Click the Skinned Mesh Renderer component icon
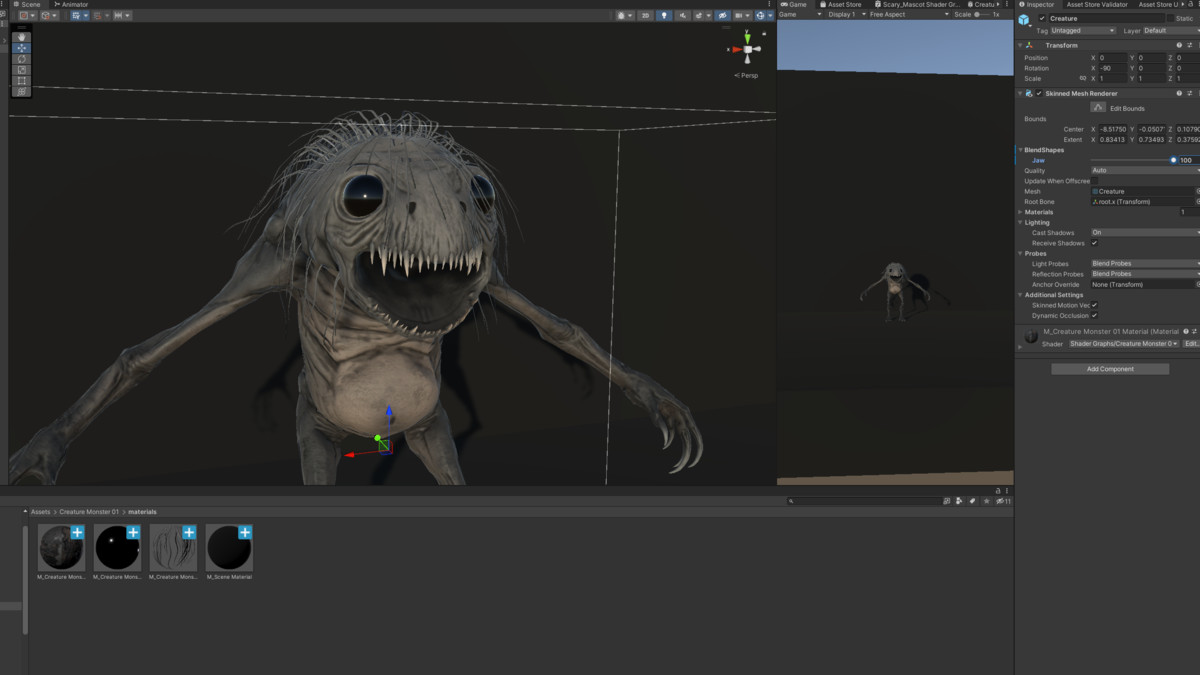Image resolution: width=1200 pixels, height=675 pixels. 1027,93
